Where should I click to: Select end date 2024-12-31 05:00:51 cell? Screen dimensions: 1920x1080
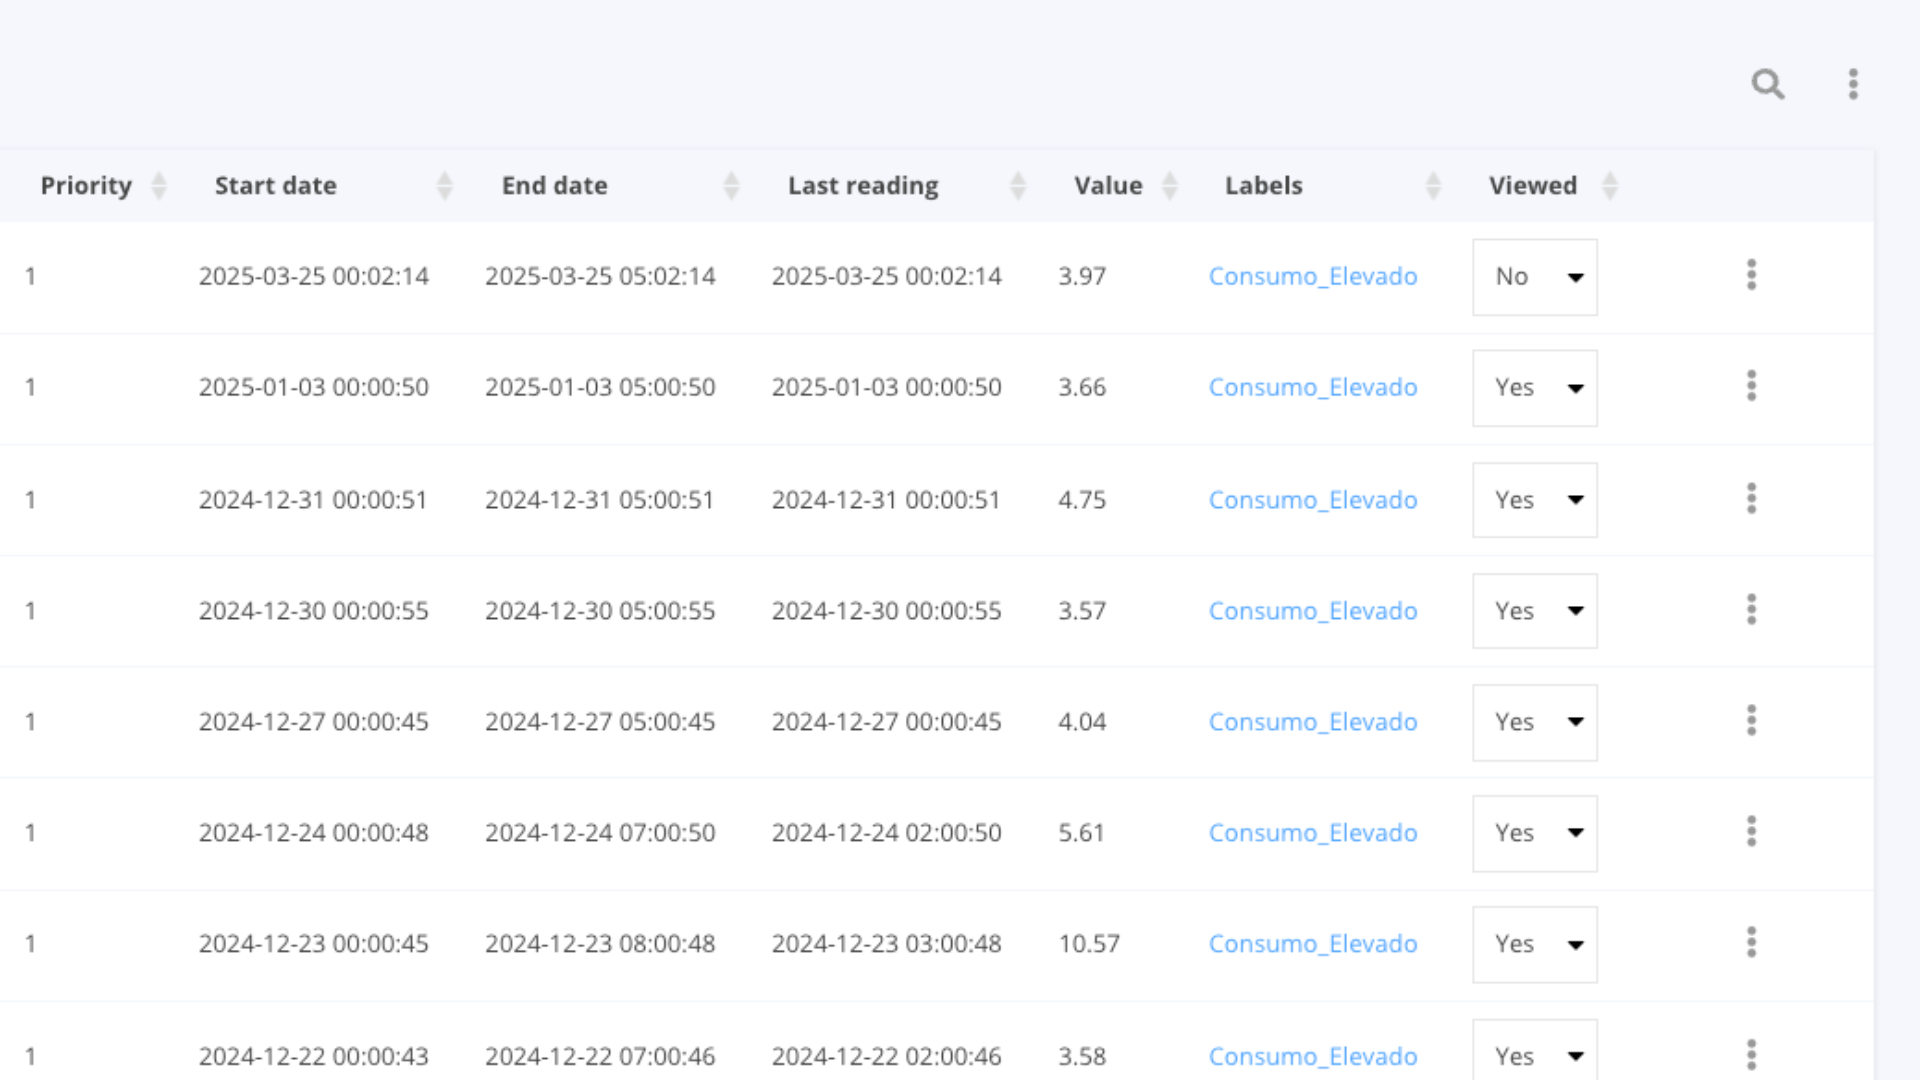(600, 500)
